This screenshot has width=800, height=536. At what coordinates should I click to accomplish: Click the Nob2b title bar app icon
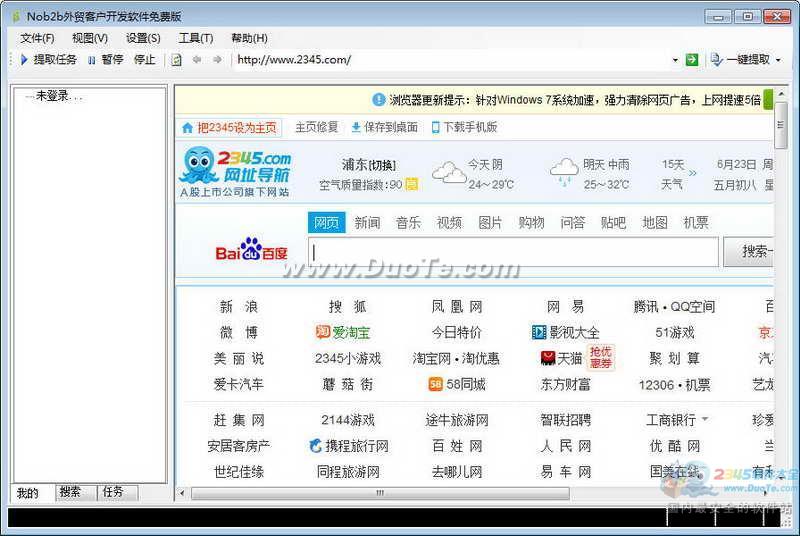pyautogui.click(x=16, y=17)
